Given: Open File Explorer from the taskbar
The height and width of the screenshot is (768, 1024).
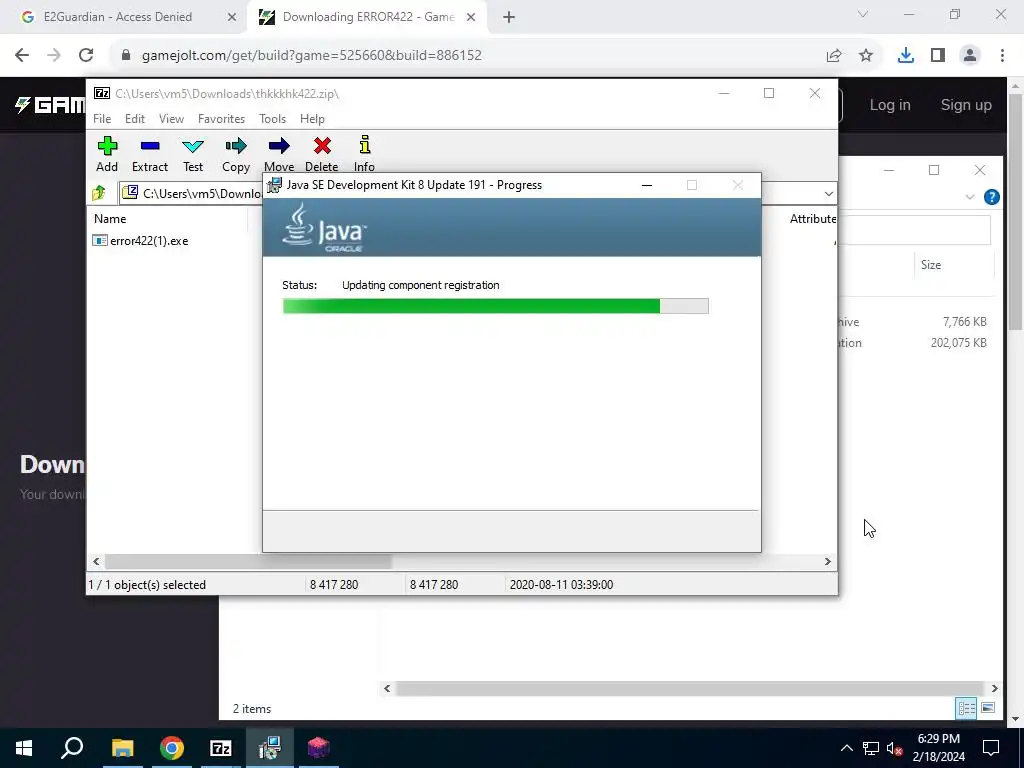Looking at the screenshot, I should click(x=122, y=748).
